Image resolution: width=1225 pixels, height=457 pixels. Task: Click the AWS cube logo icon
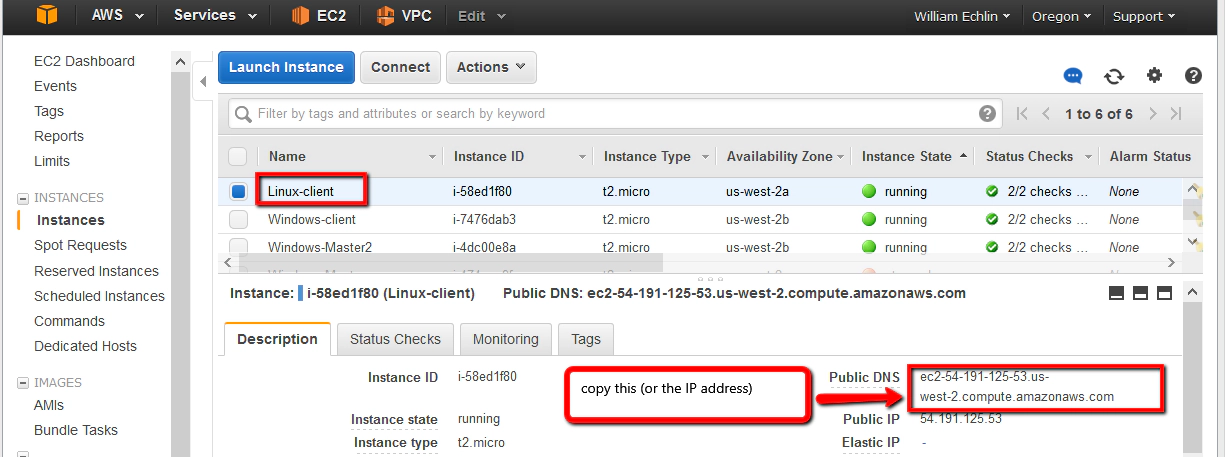[x=46, y=15]
